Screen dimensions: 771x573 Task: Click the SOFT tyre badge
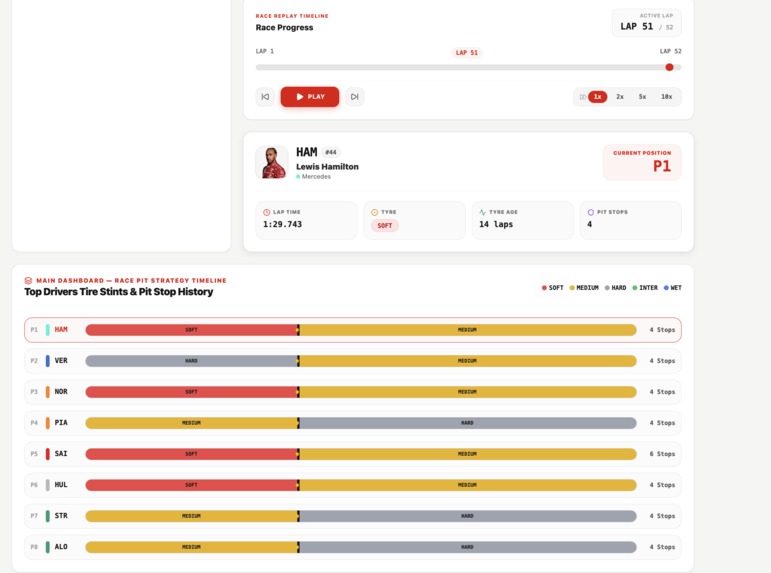[385, 226]
